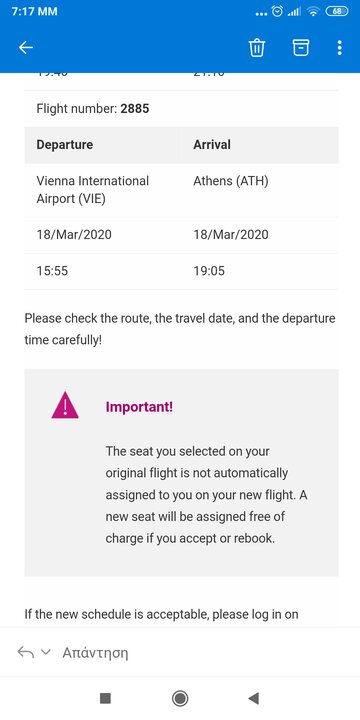Tap the Android home circle button
Image resolution: width=360 pixels, height=720 pixels.
click(180, 698)
